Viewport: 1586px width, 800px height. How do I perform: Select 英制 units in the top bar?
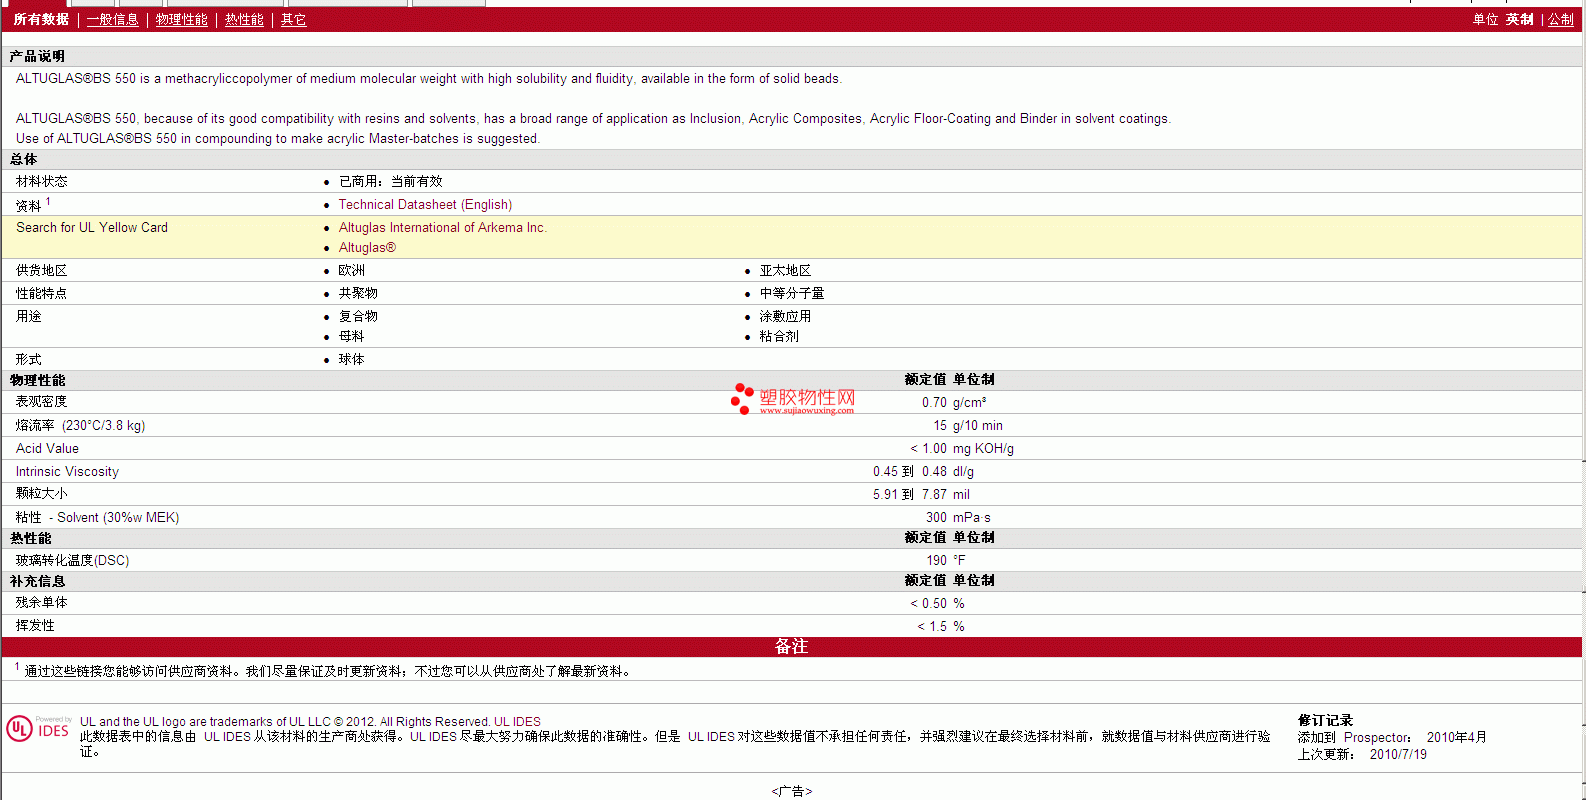(1519, 19)
